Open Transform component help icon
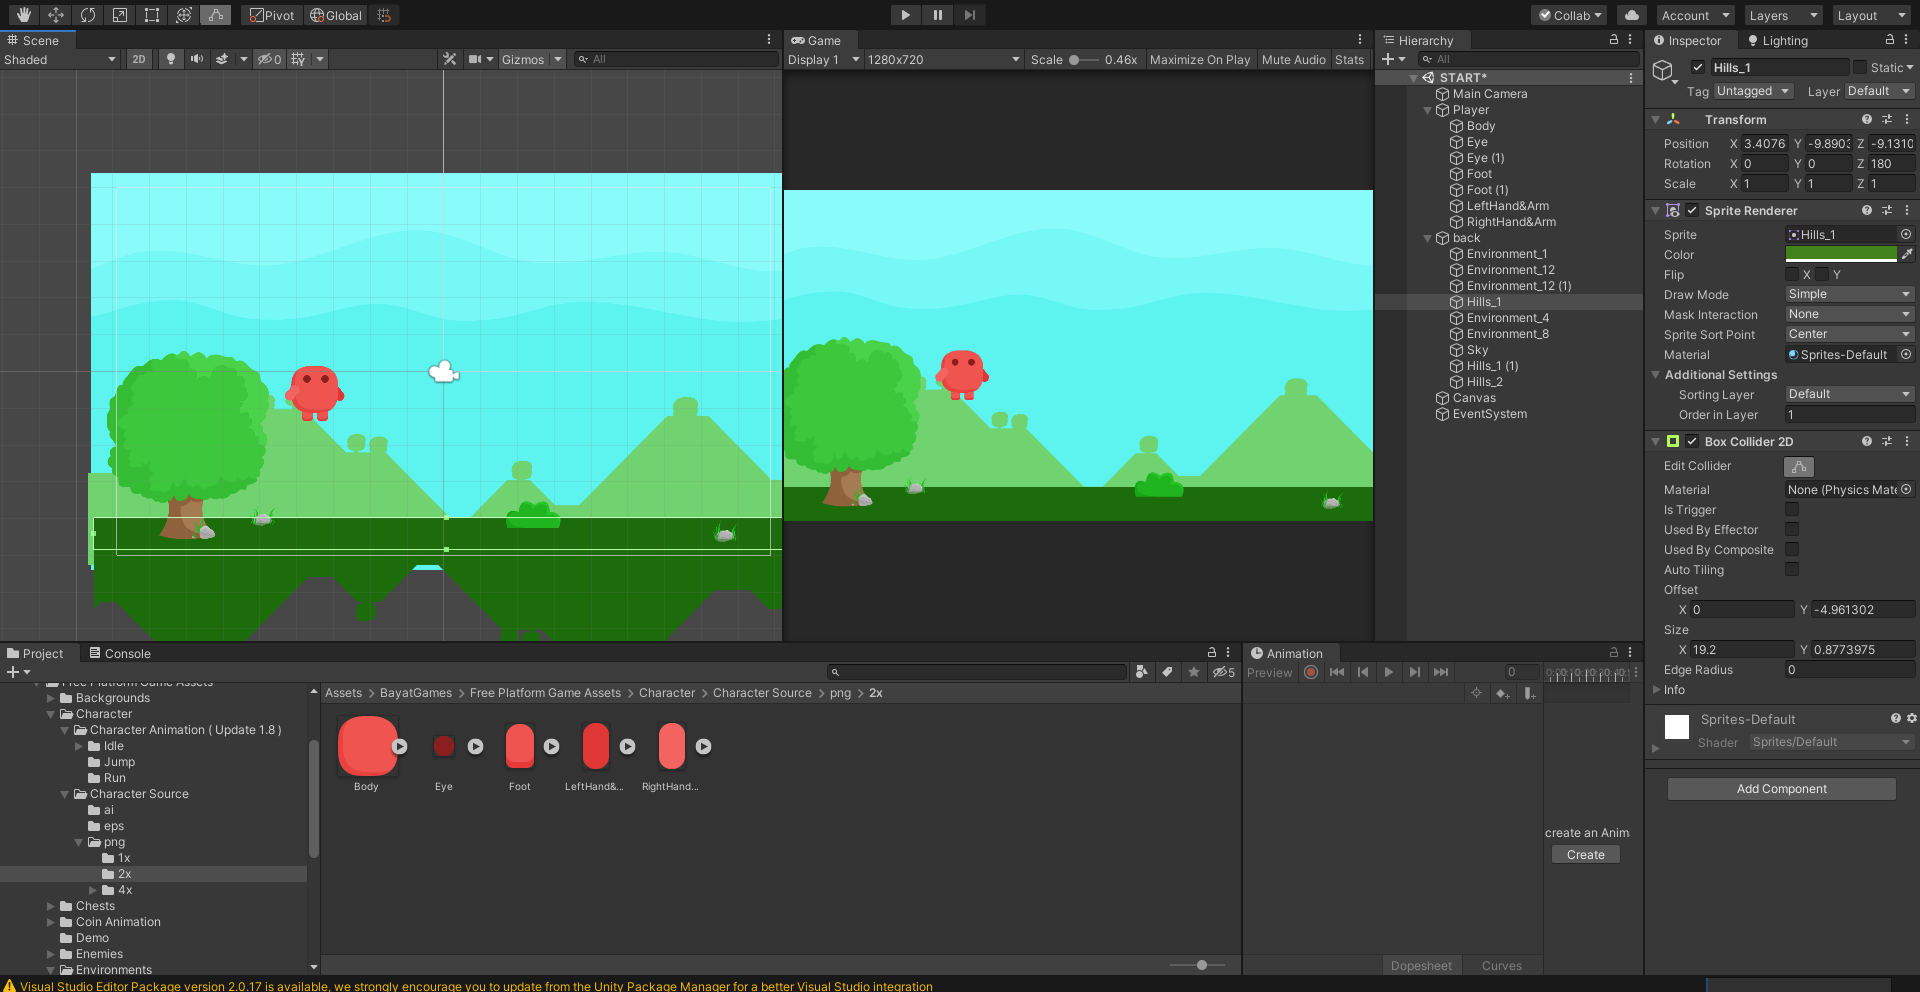The width and height of the screenshot is (1920, 992). click(1866, 119)
